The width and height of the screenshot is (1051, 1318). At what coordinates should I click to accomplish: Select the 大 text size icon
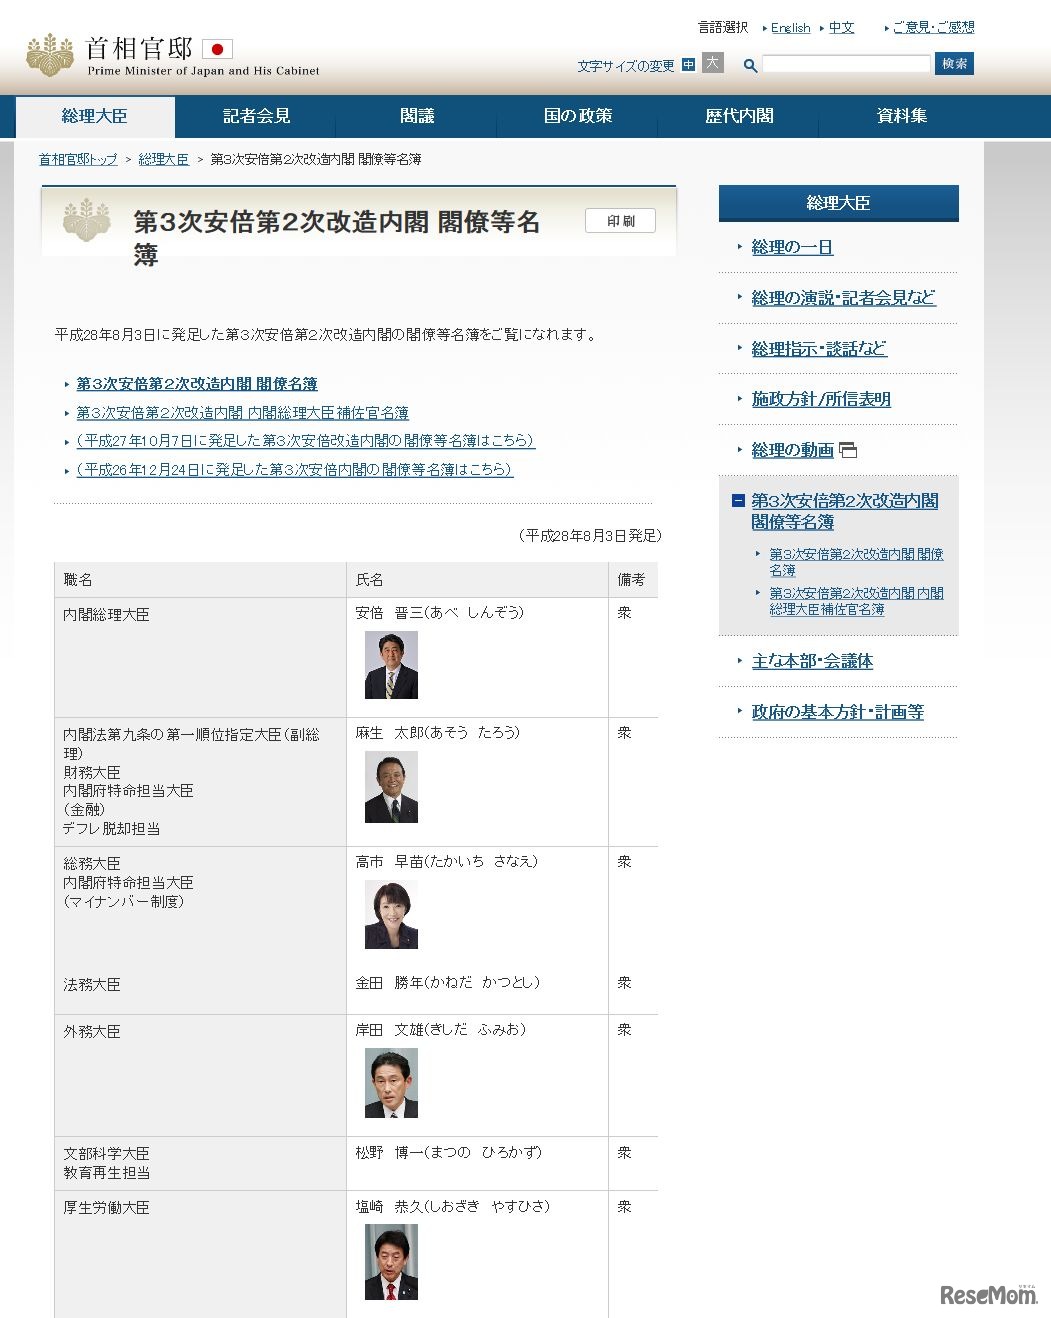pyautogui.click(x=711, y=64)
